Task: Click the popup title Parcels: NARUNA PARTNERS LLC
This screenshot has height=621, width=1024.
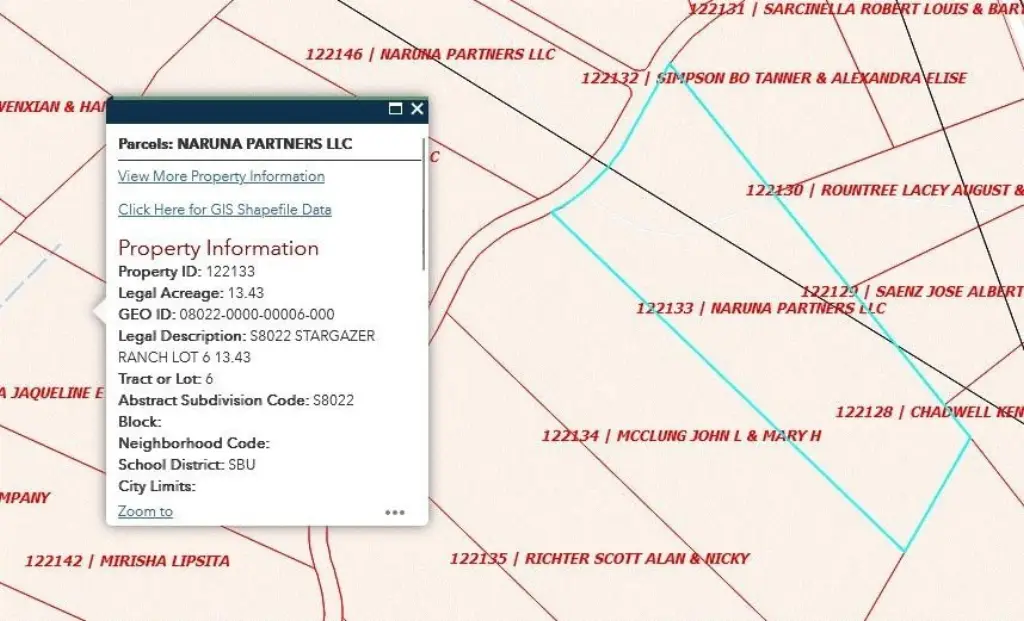Action: (x=235, y=144)
